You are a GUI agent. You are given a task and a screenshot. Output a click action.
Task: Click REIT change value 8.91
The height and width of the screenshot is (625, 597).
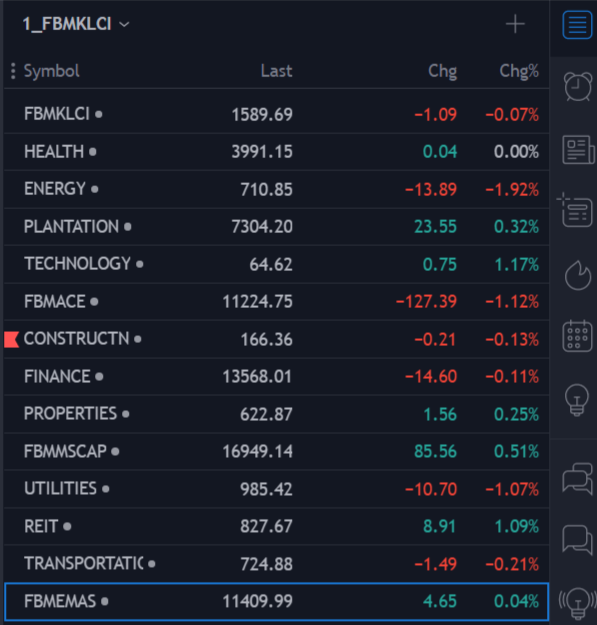(439, 527)
